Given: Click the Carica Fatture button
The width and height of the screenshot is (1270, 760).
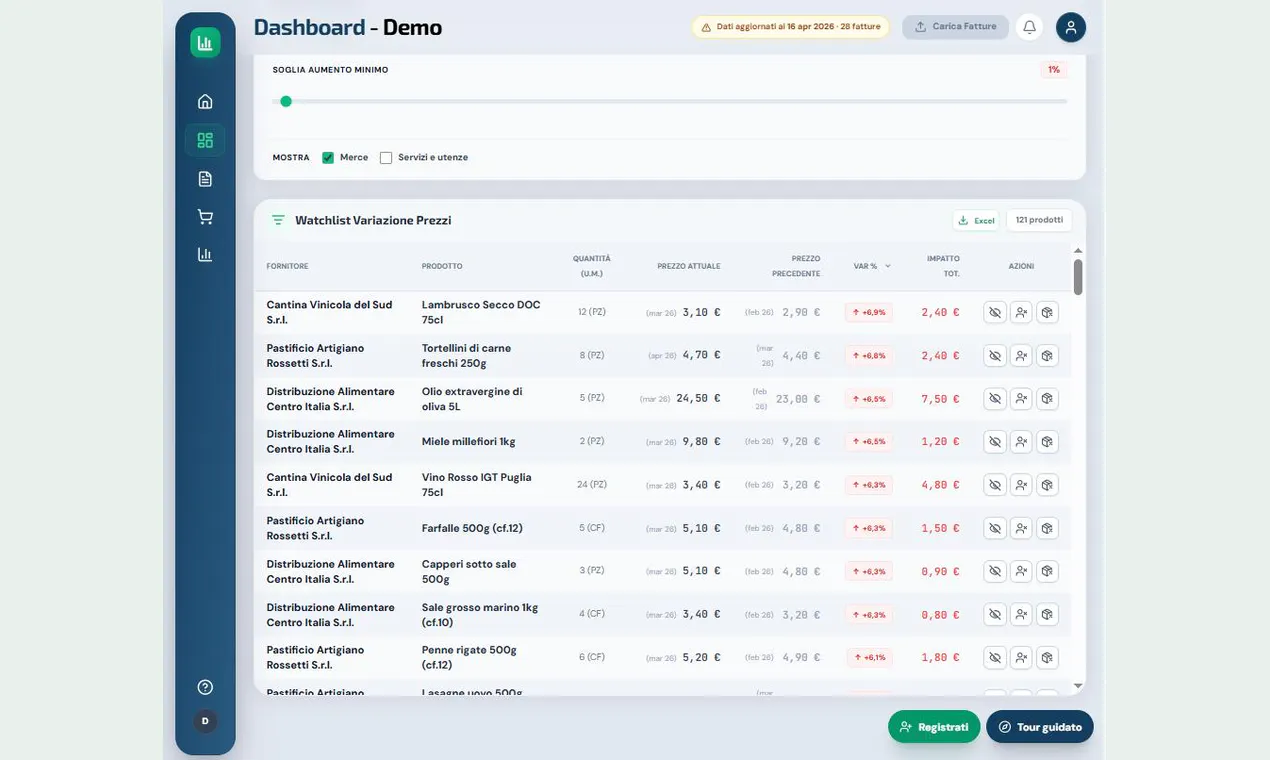Looking at the screenshot, I should [955, 27].
